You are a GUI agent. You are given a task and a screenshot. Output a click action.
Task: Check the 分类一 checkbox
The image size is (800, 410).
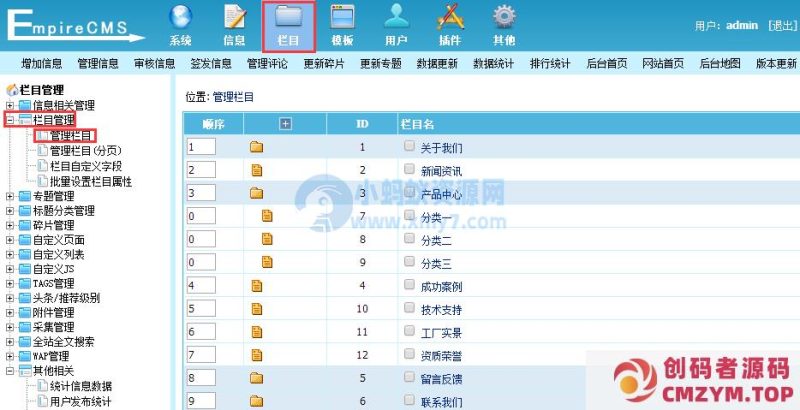point(409,214)
